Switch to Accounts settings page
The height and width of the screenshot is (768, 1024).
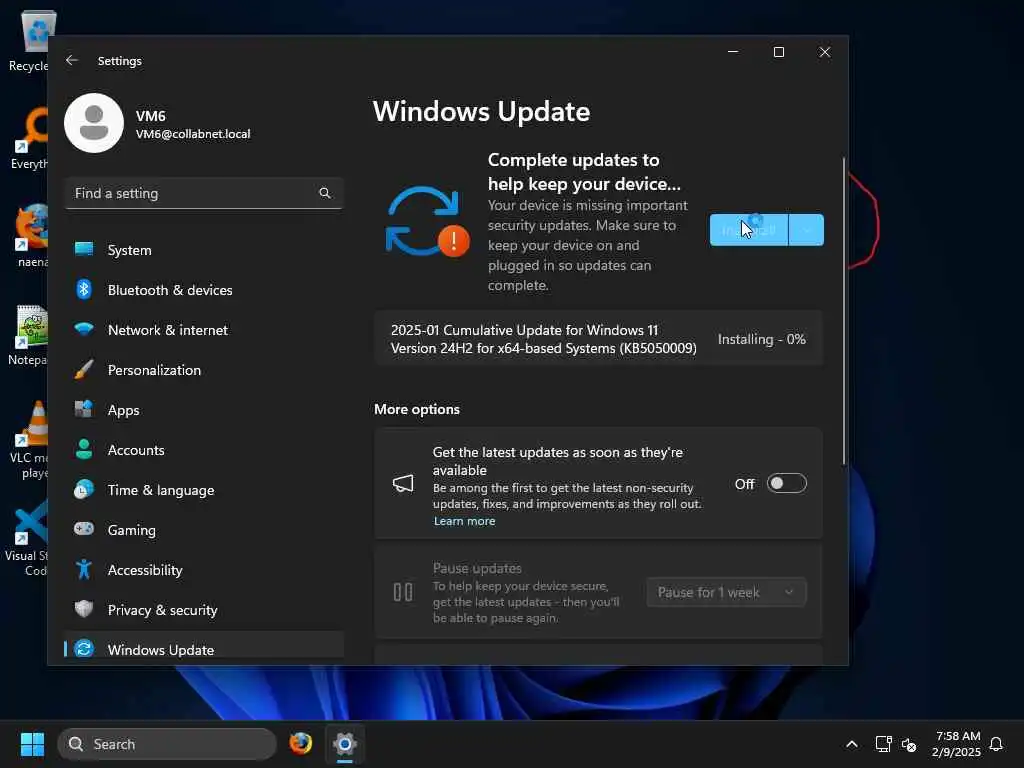click(204, 450)
